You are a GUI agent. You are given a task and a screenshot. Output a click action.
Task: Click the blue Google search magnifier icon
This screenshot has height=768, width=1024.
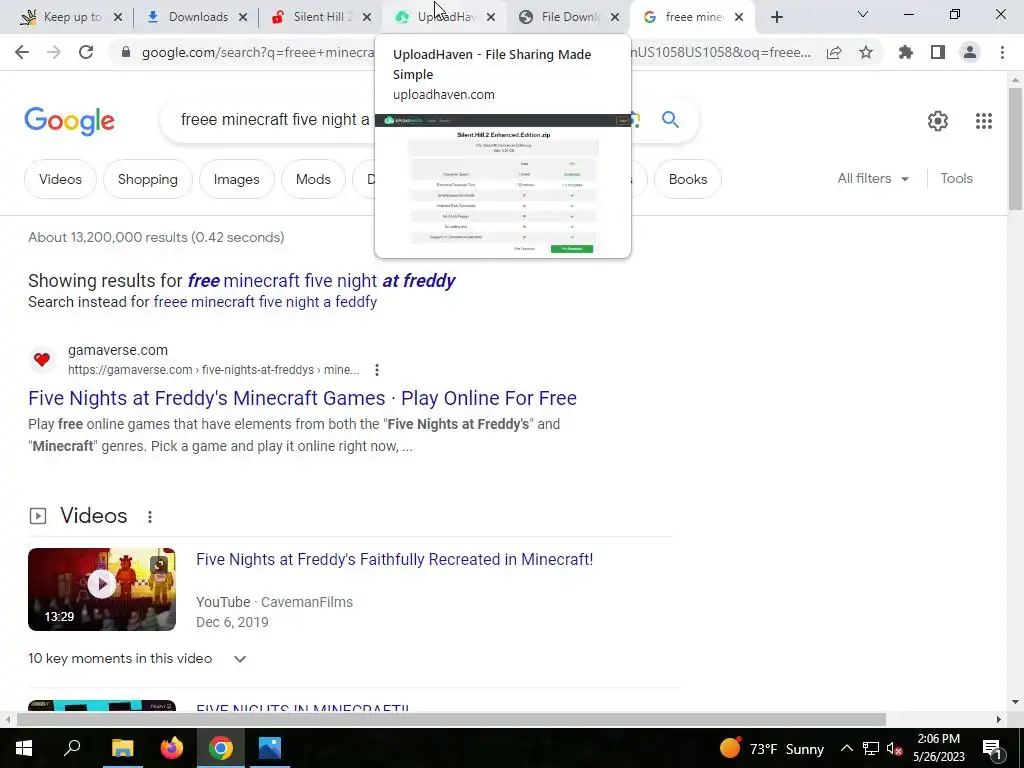point(670,120)
